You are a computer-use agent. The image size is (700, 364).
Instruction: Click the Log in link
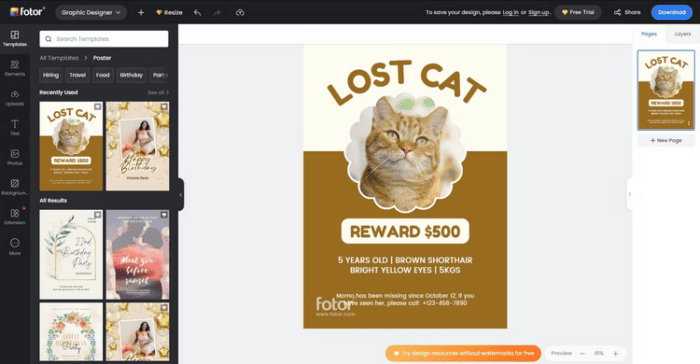tap(510, 13)
